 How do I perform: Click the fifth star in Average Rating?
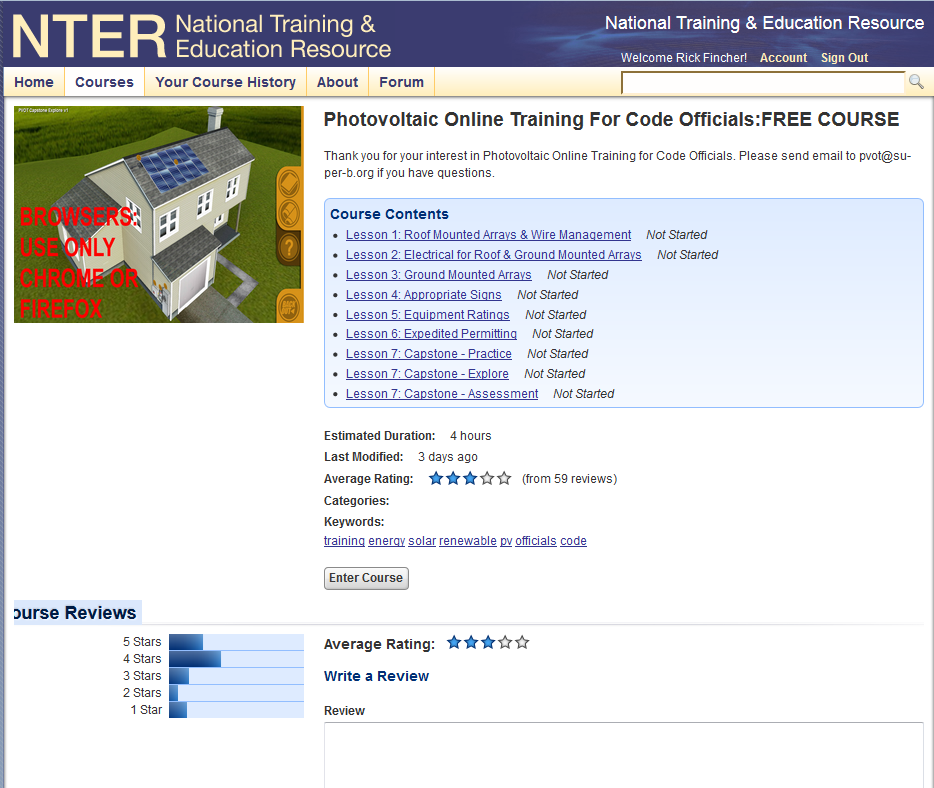pyautogui.click(x=503, y=478)
